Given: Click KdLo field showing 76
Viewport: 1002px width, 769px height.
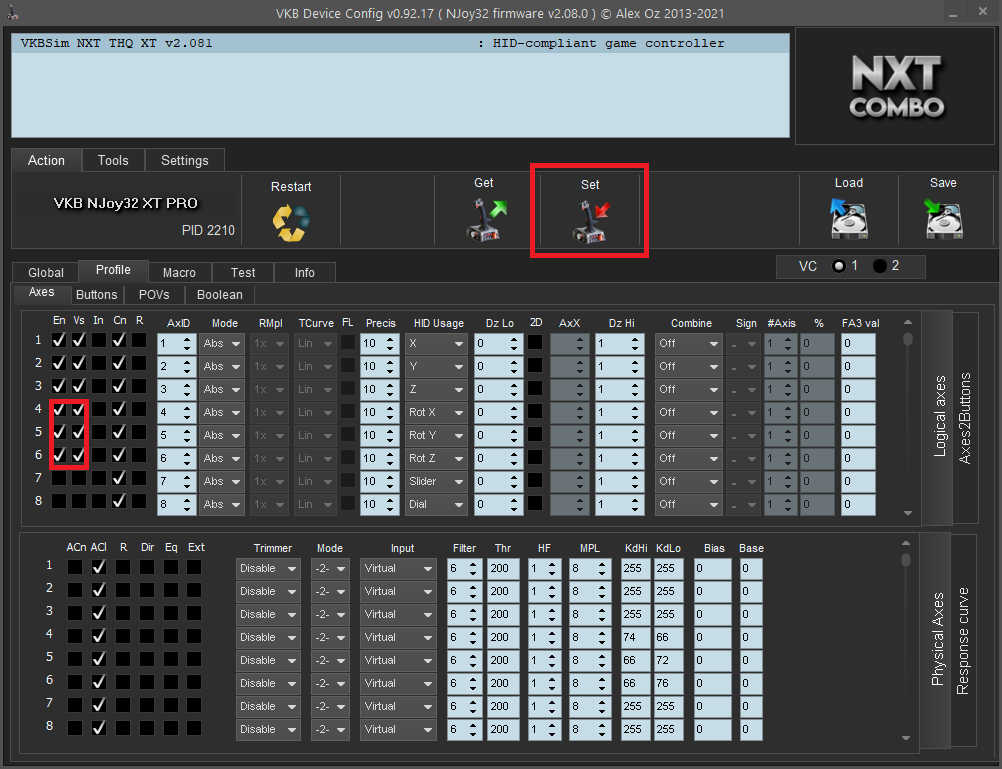Looking at the screenshot, I should pos(668,684).
